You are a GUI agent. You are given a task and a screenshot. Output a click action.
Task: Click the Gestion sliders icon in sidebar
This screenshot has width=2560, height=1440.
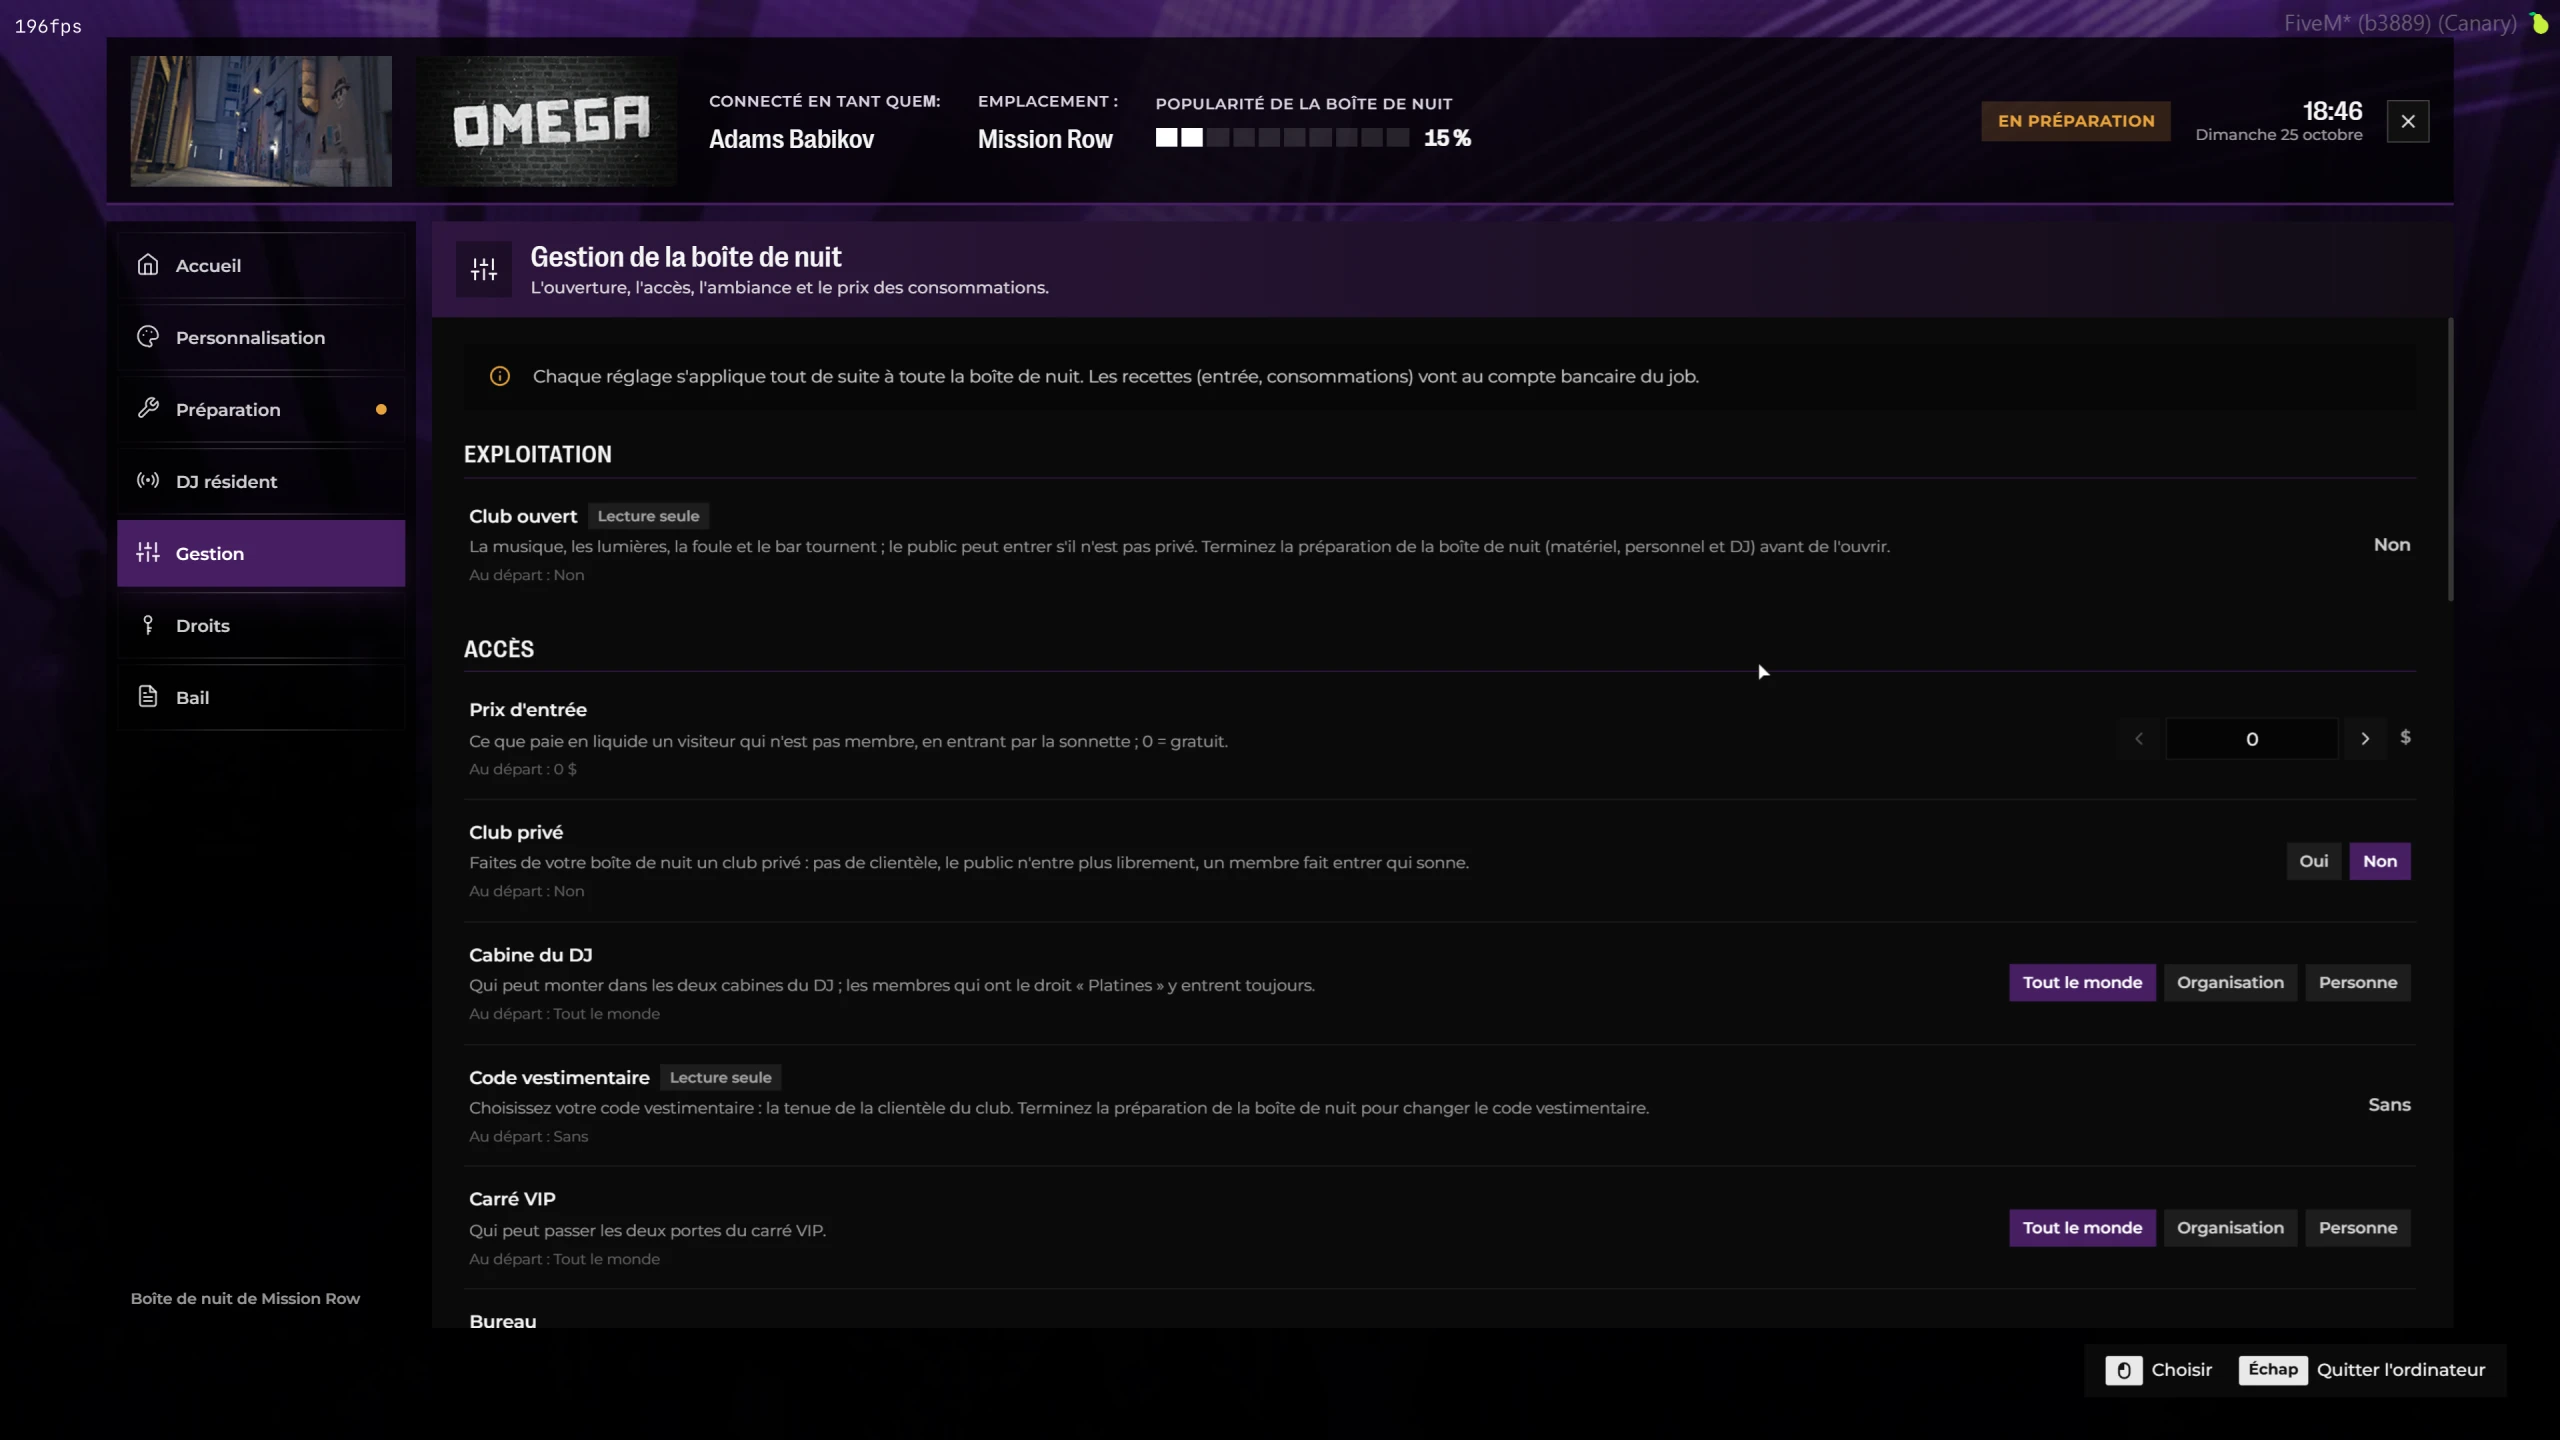148,552
